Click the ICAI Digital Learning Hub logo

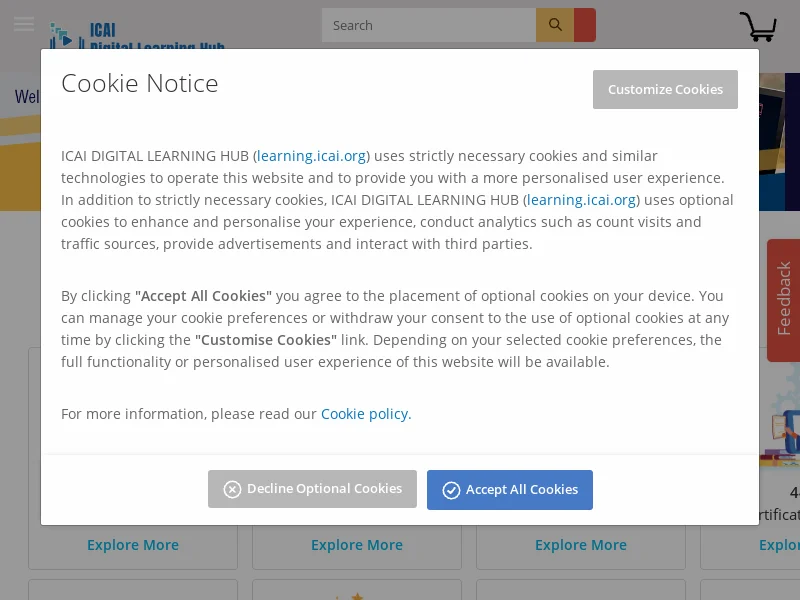pos(137,35)
